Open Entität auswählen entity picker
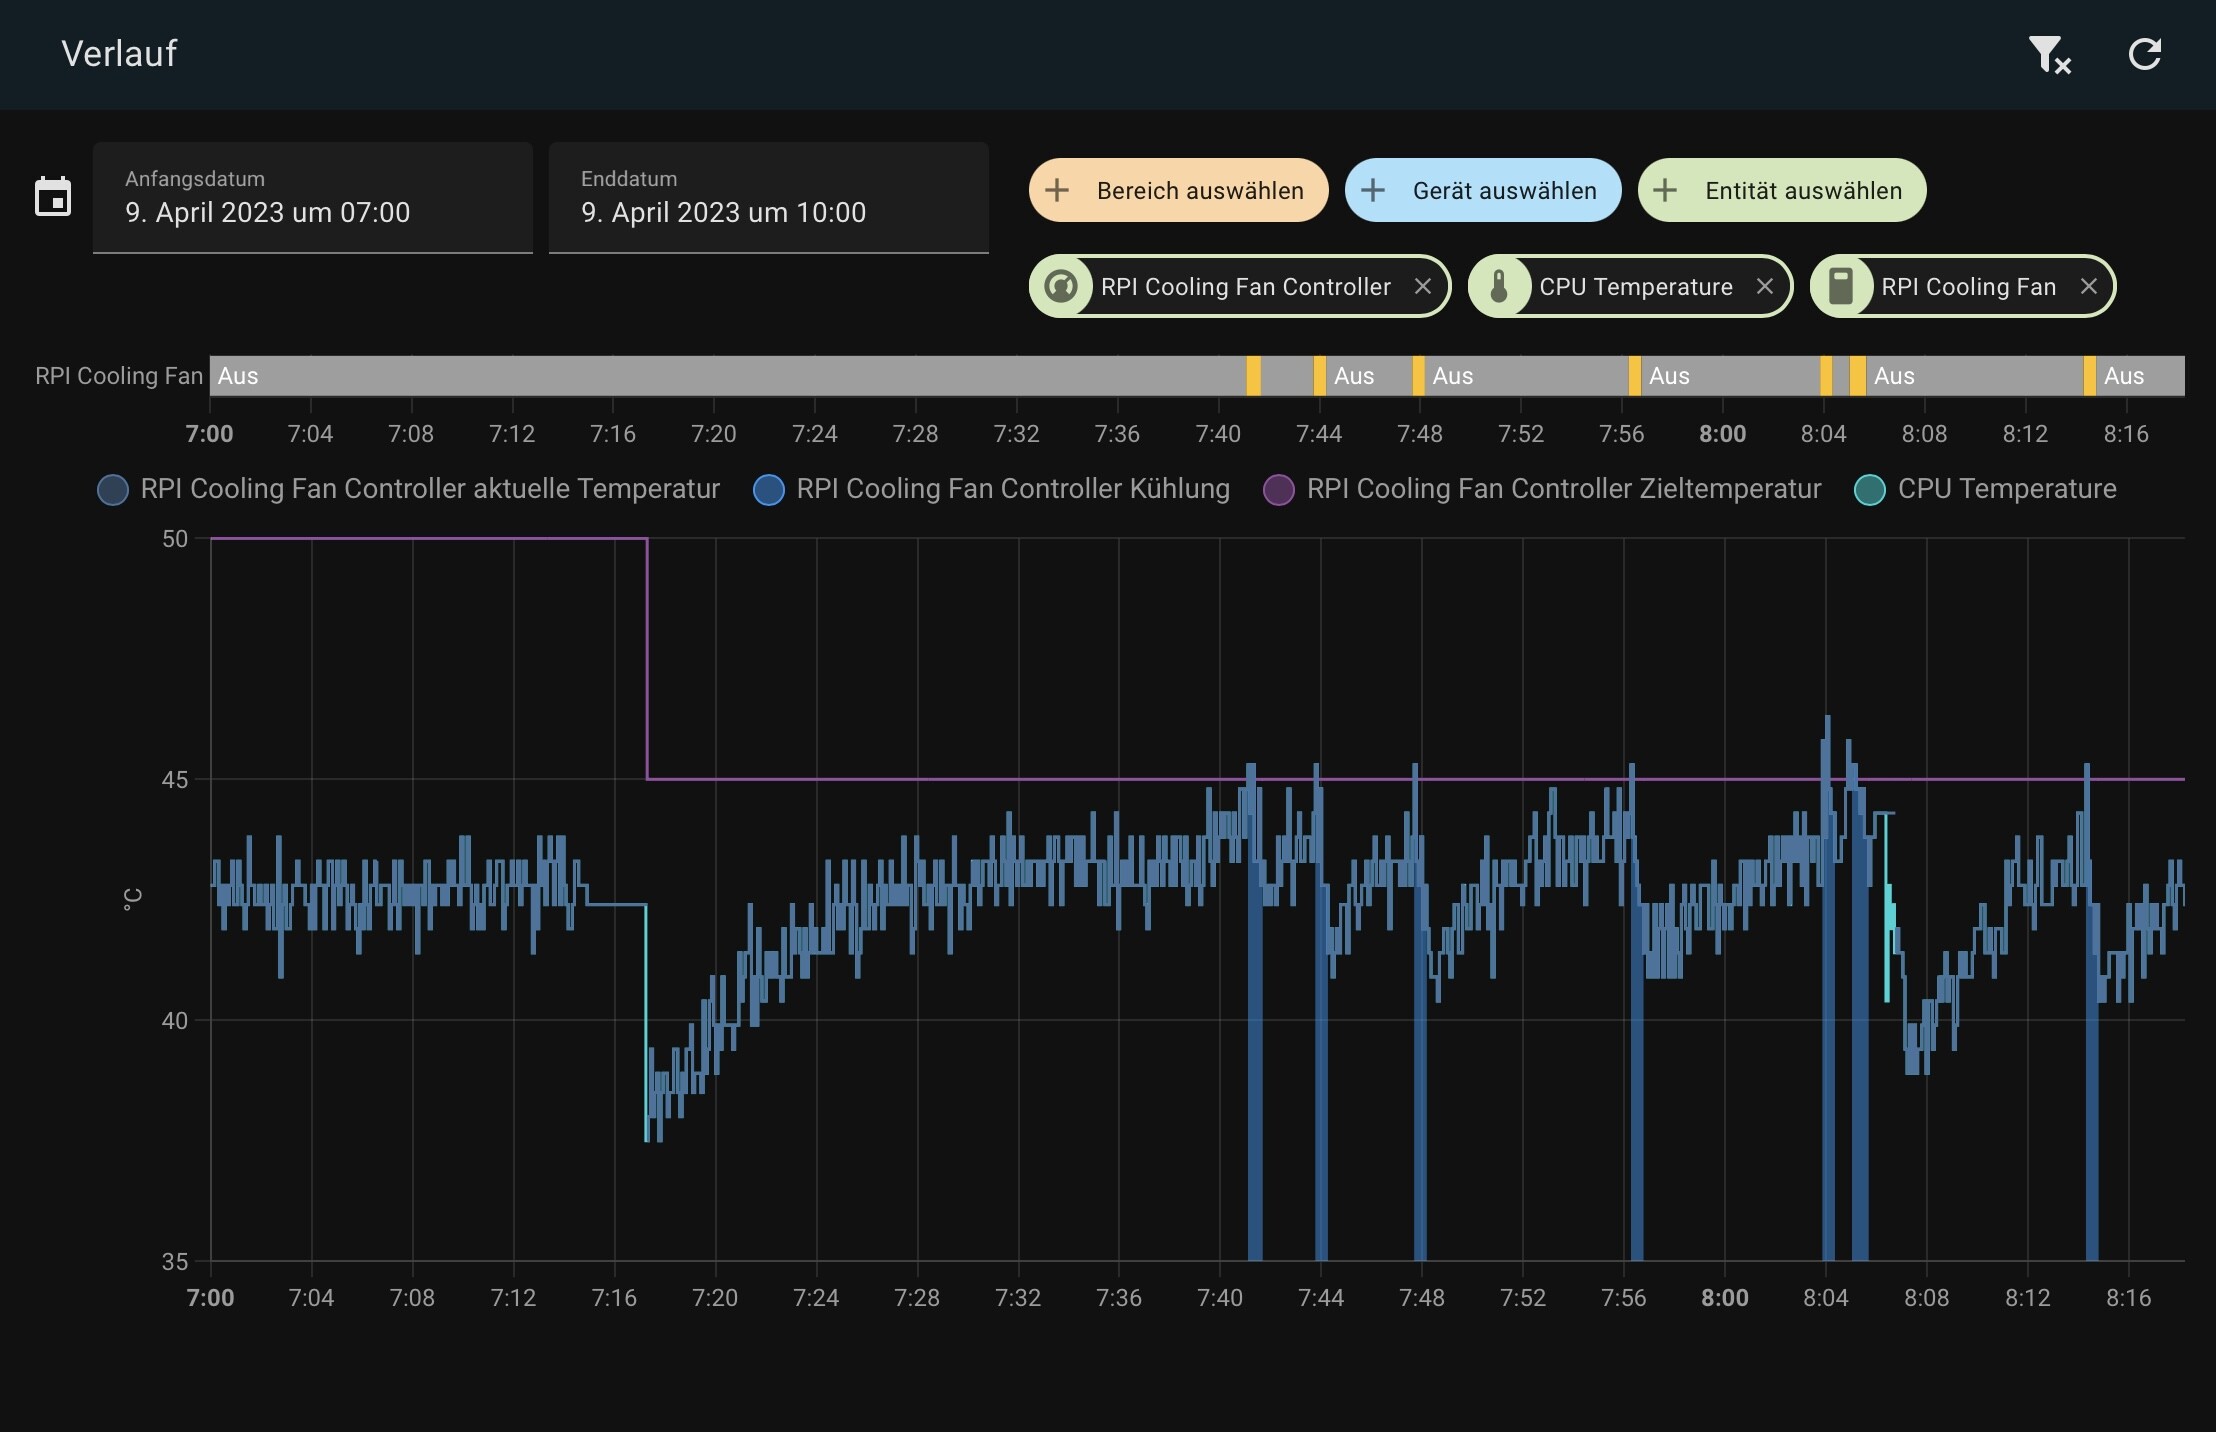 (1781, 190)
